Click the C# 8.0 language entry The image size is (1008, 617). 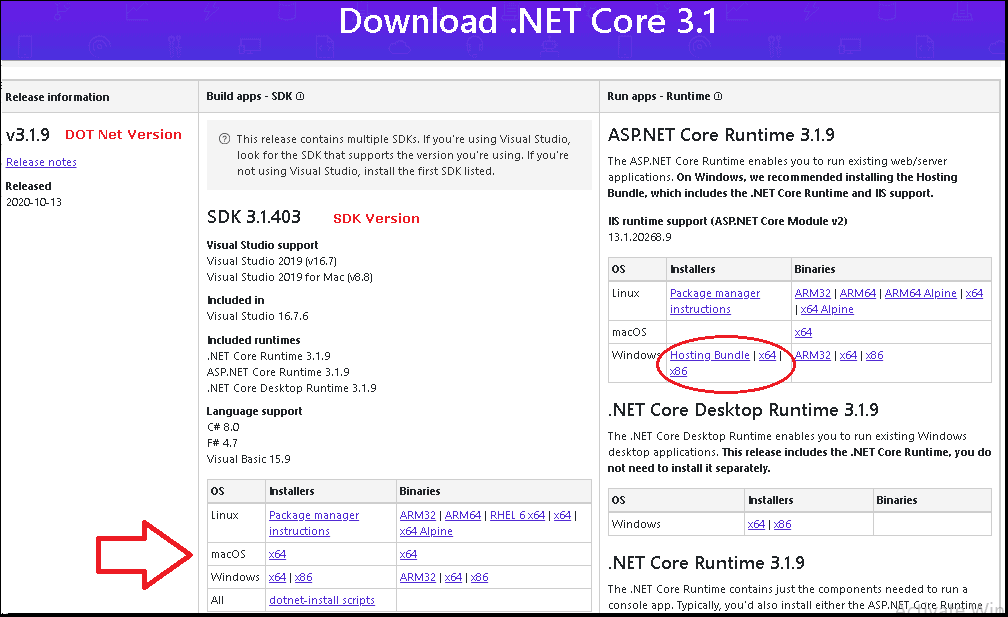(223, 427)
